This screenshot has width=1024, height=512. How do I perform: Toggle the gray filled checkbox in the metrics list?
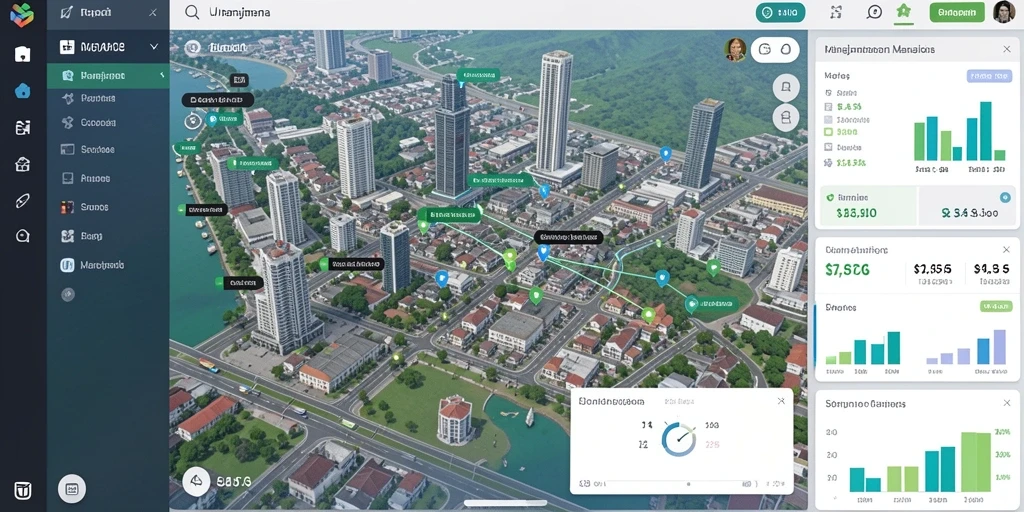coord(828,120)
